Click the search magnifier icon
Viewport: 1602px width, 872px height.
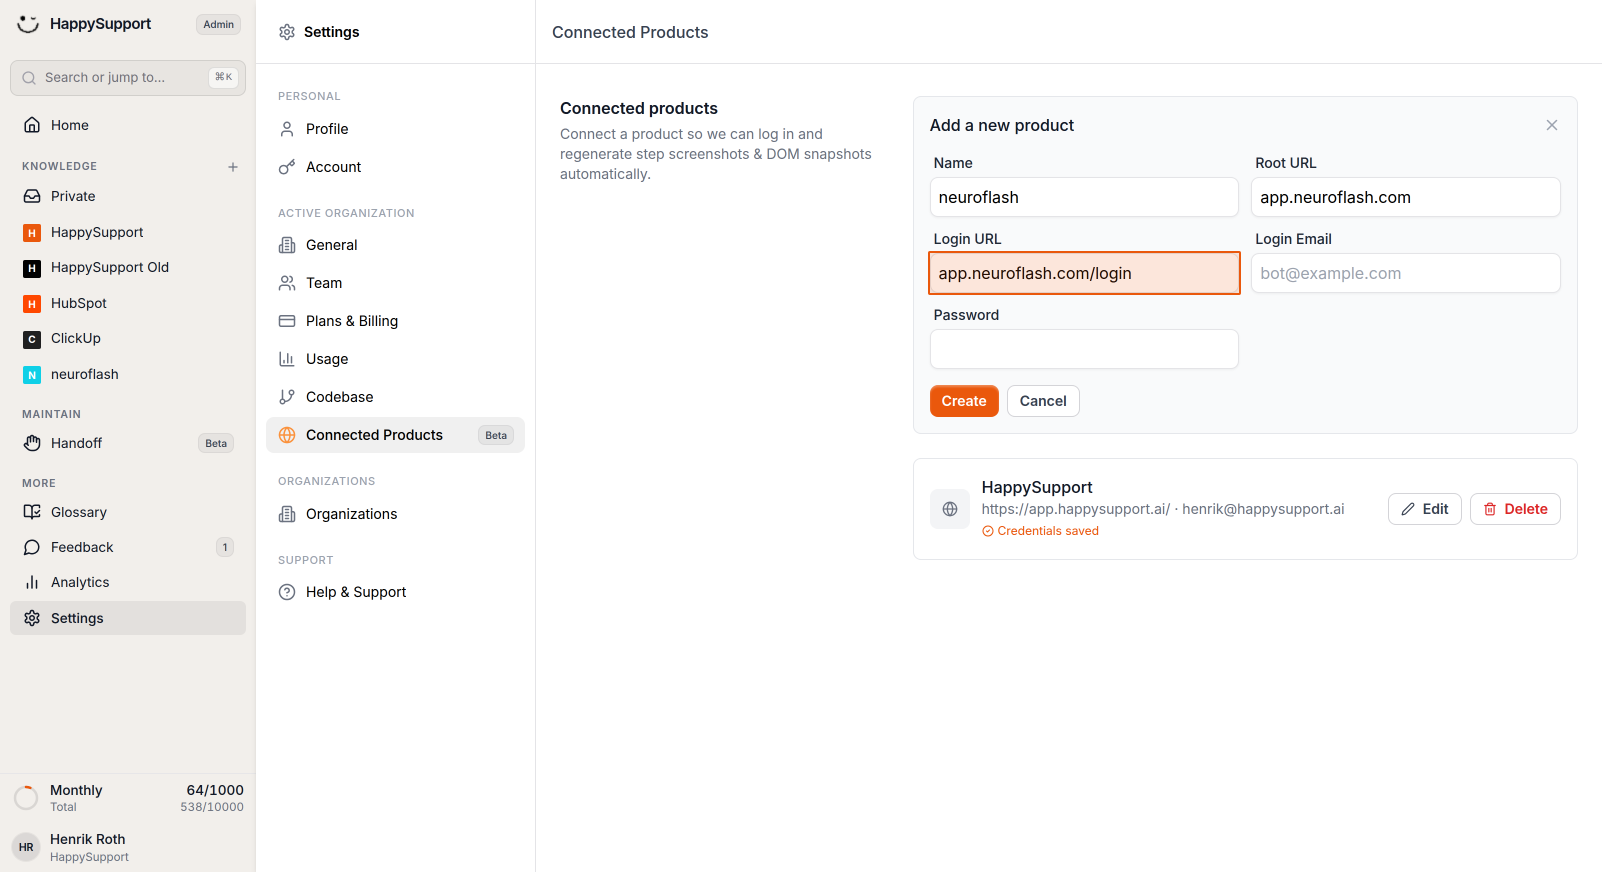tap(29, 78)
